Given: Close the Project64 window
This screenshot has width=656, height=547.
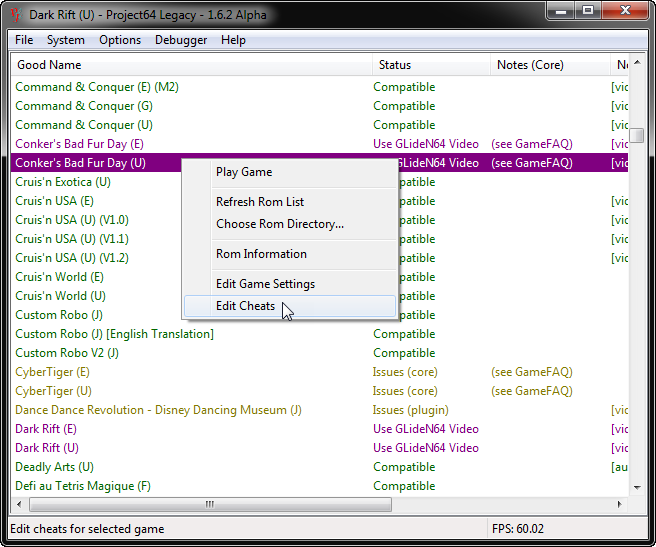Looking at the screenshot, I should [x=625, y=11].
